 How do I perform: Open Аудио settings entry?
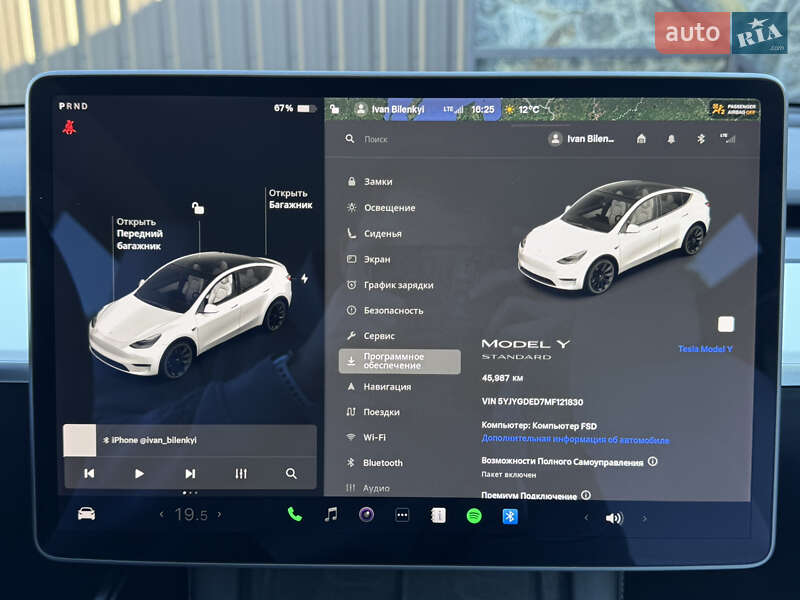368,488
